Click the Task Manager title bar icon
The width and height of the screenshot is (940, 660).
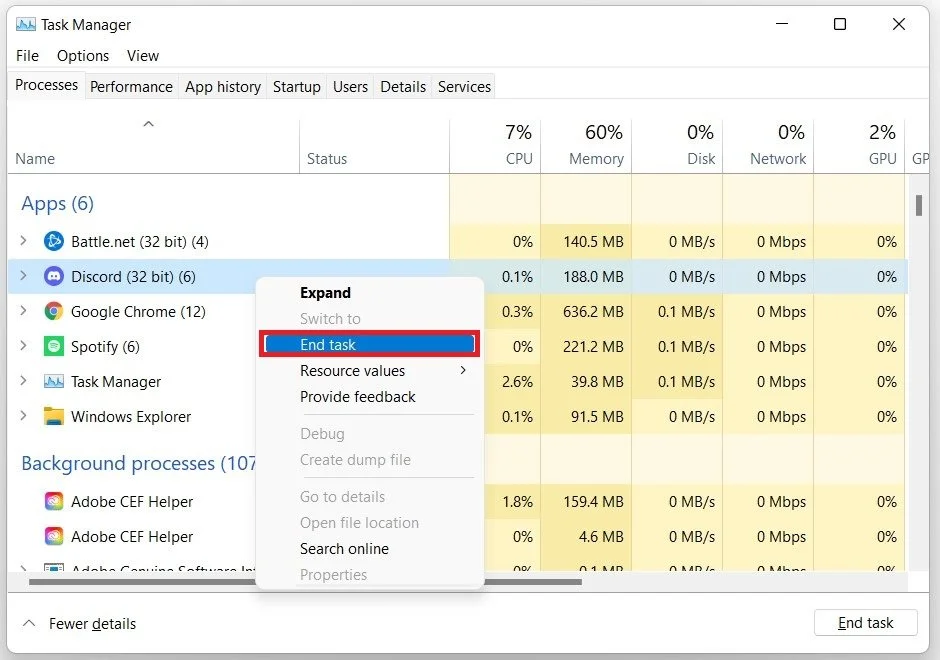point(26,25)
